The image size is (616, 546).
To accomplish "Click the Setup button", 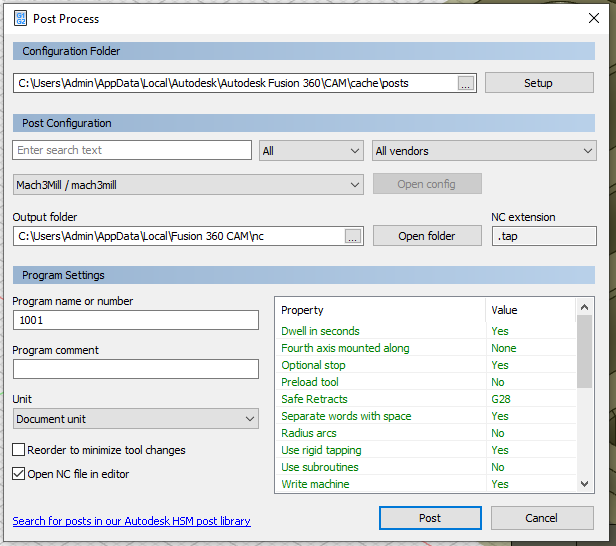I will coord(538,83).
